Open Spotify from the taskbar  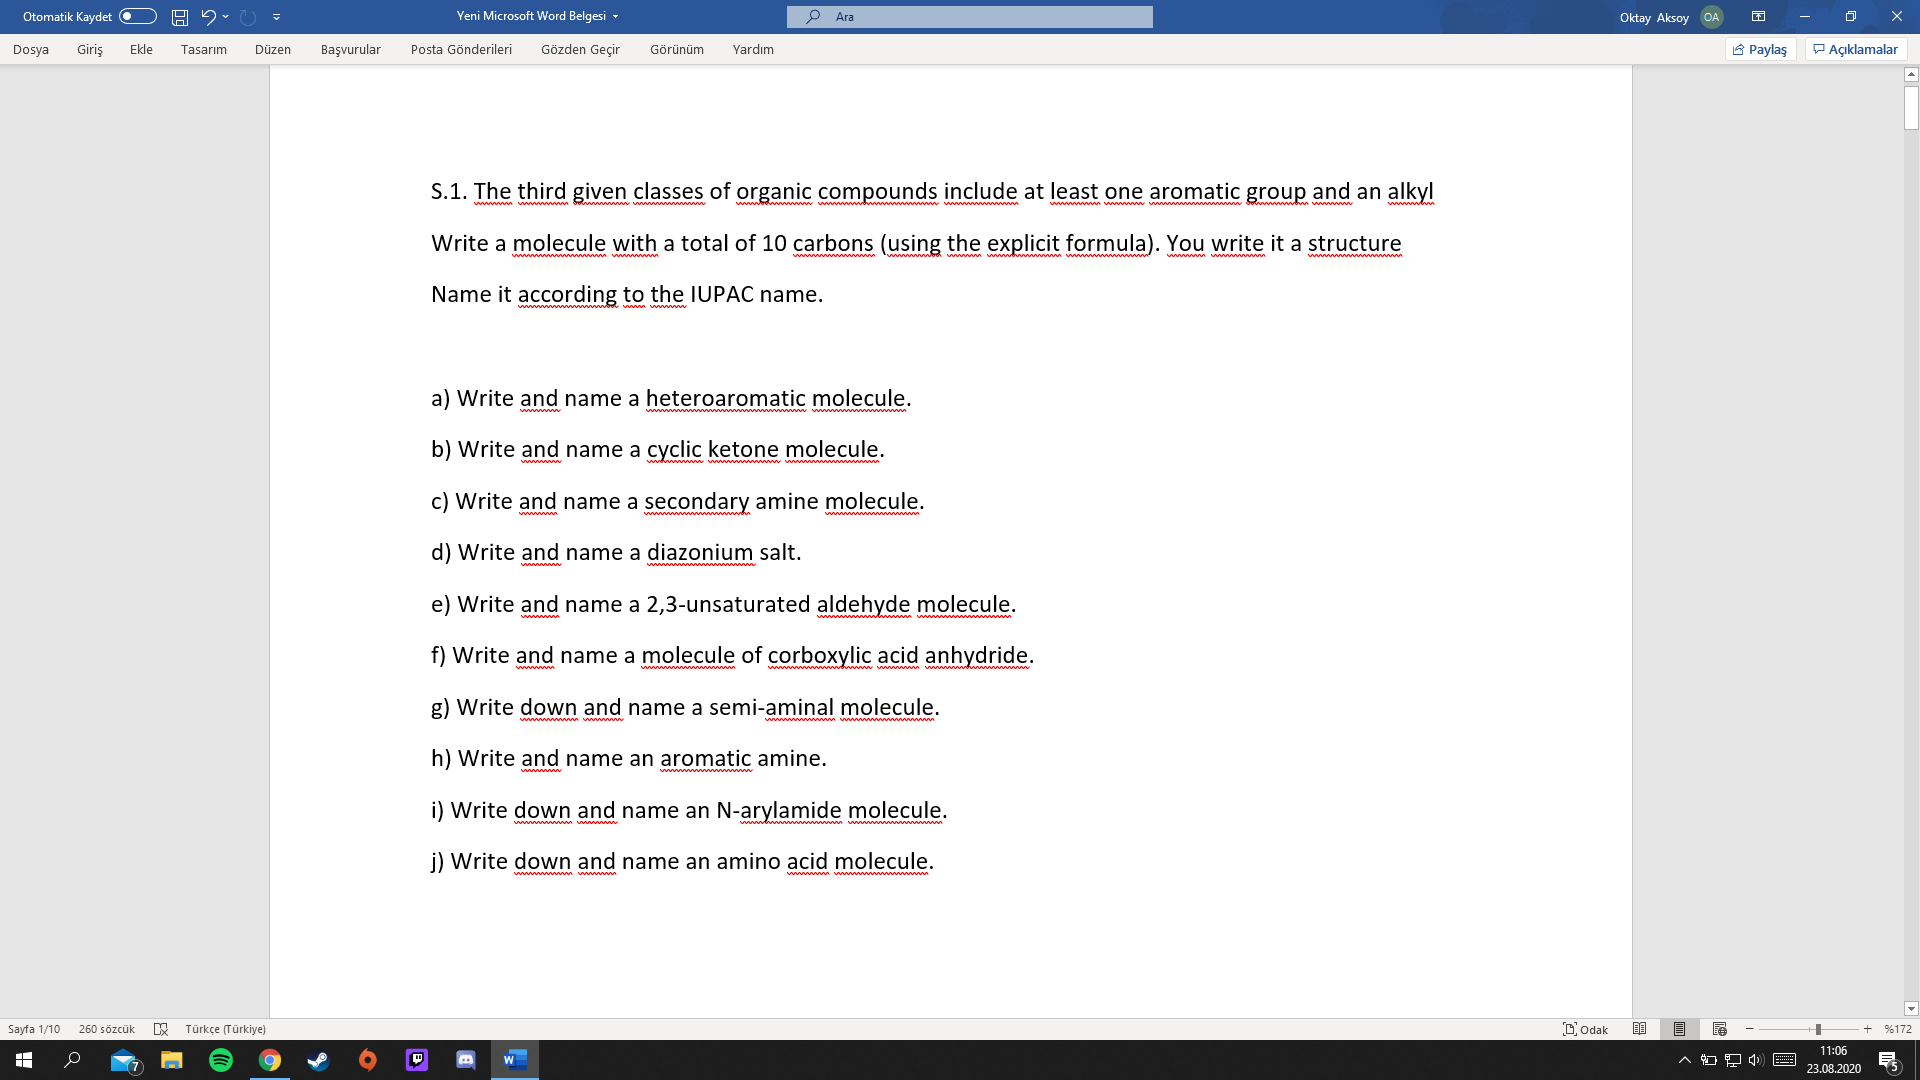pos(221,1060)
